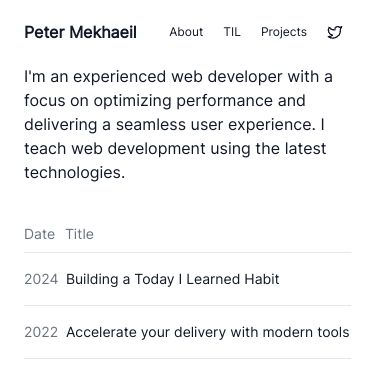
Task: Click the phrase teach web development
Action: pos(115,149)
